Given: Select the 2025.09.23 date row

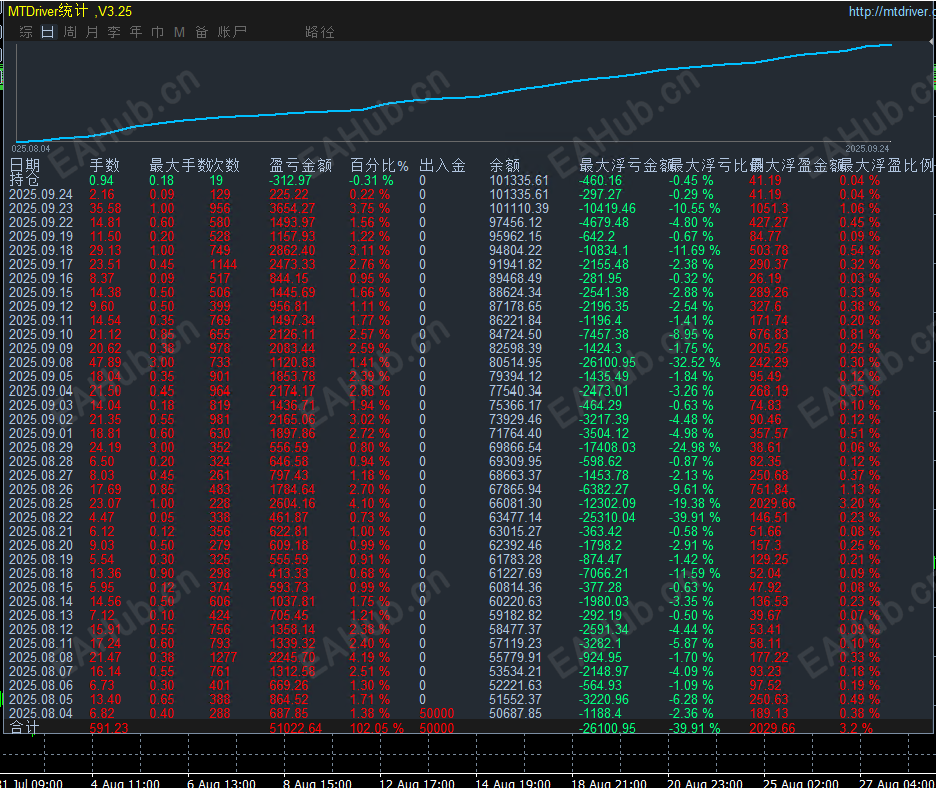Looking at the screenshot, I should (x=41, y=208).
